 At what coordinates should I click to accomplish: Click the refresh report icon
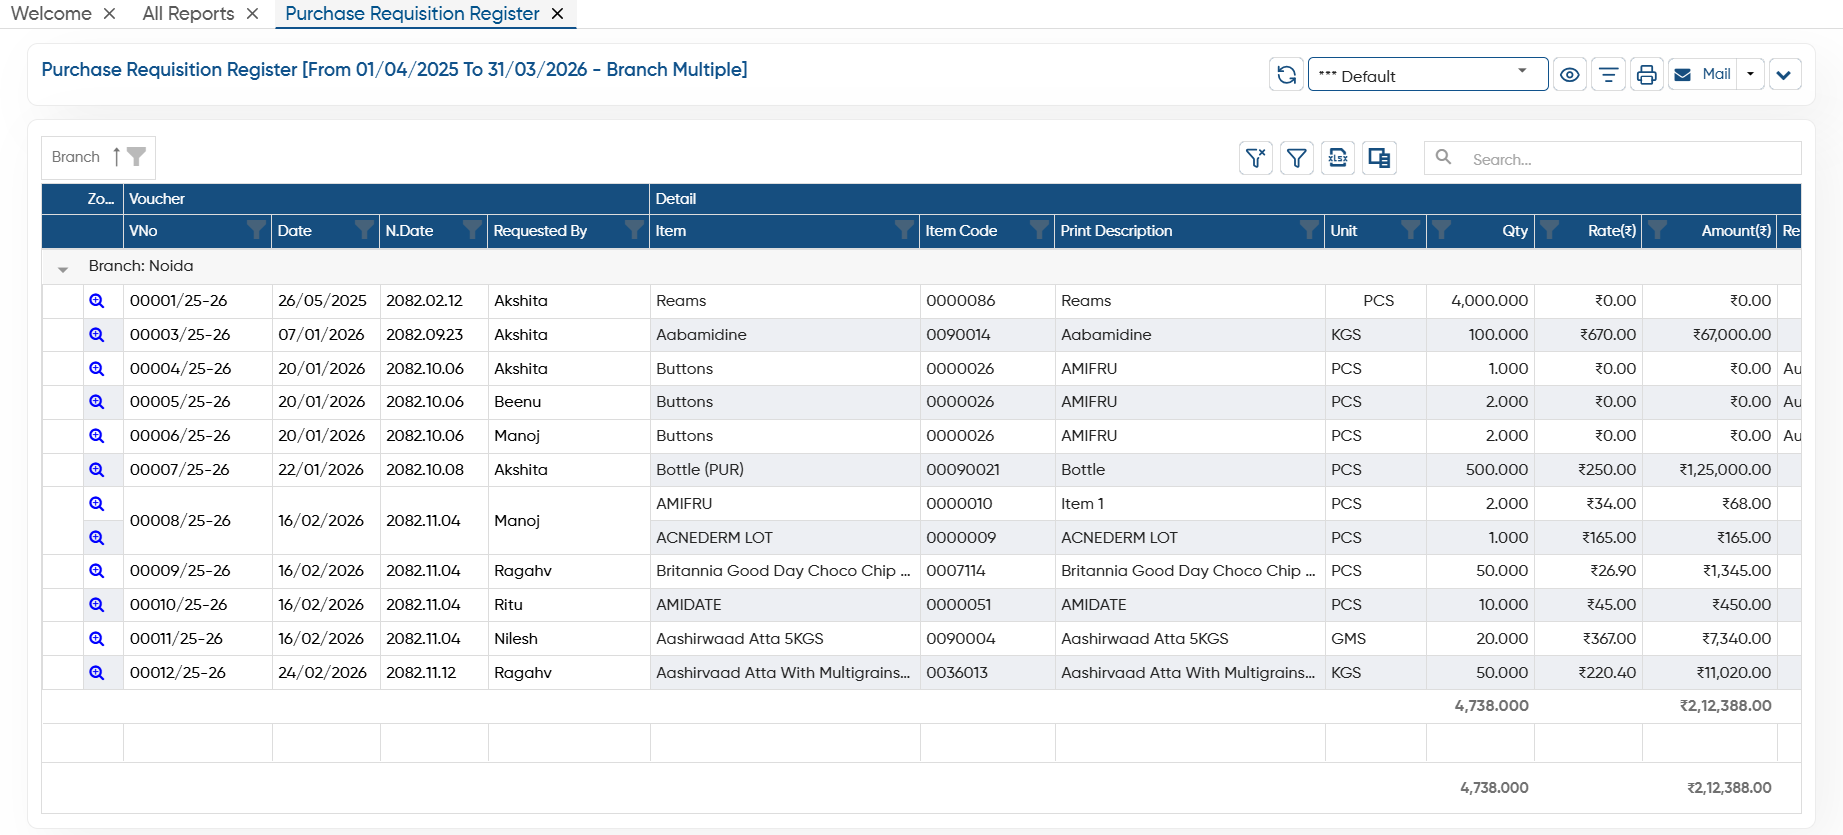[x=1286, y=75]
